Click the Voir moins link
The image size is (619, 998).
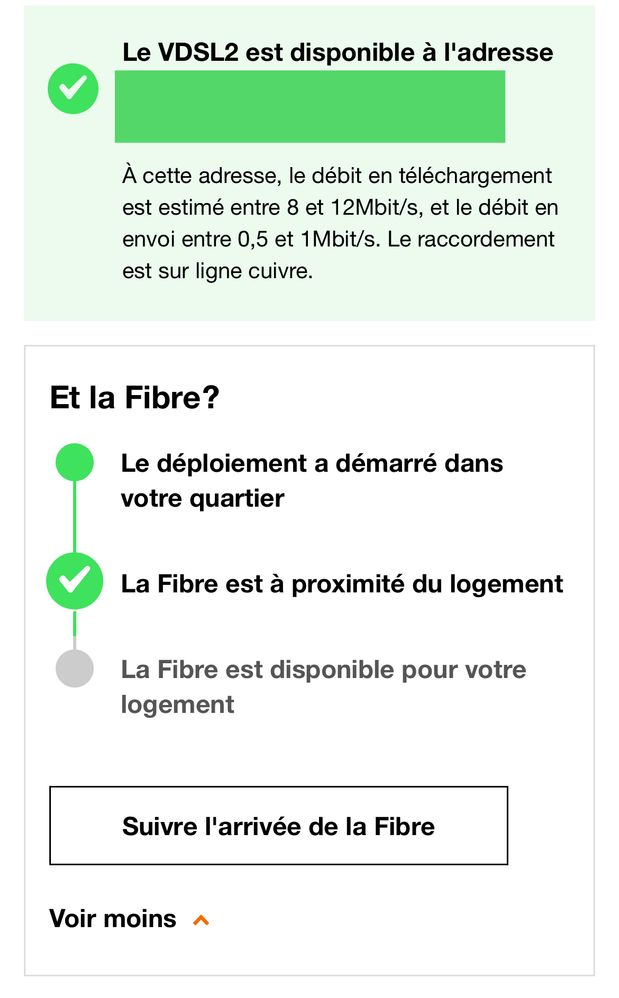pyautogui.click(x=113, y=918)
